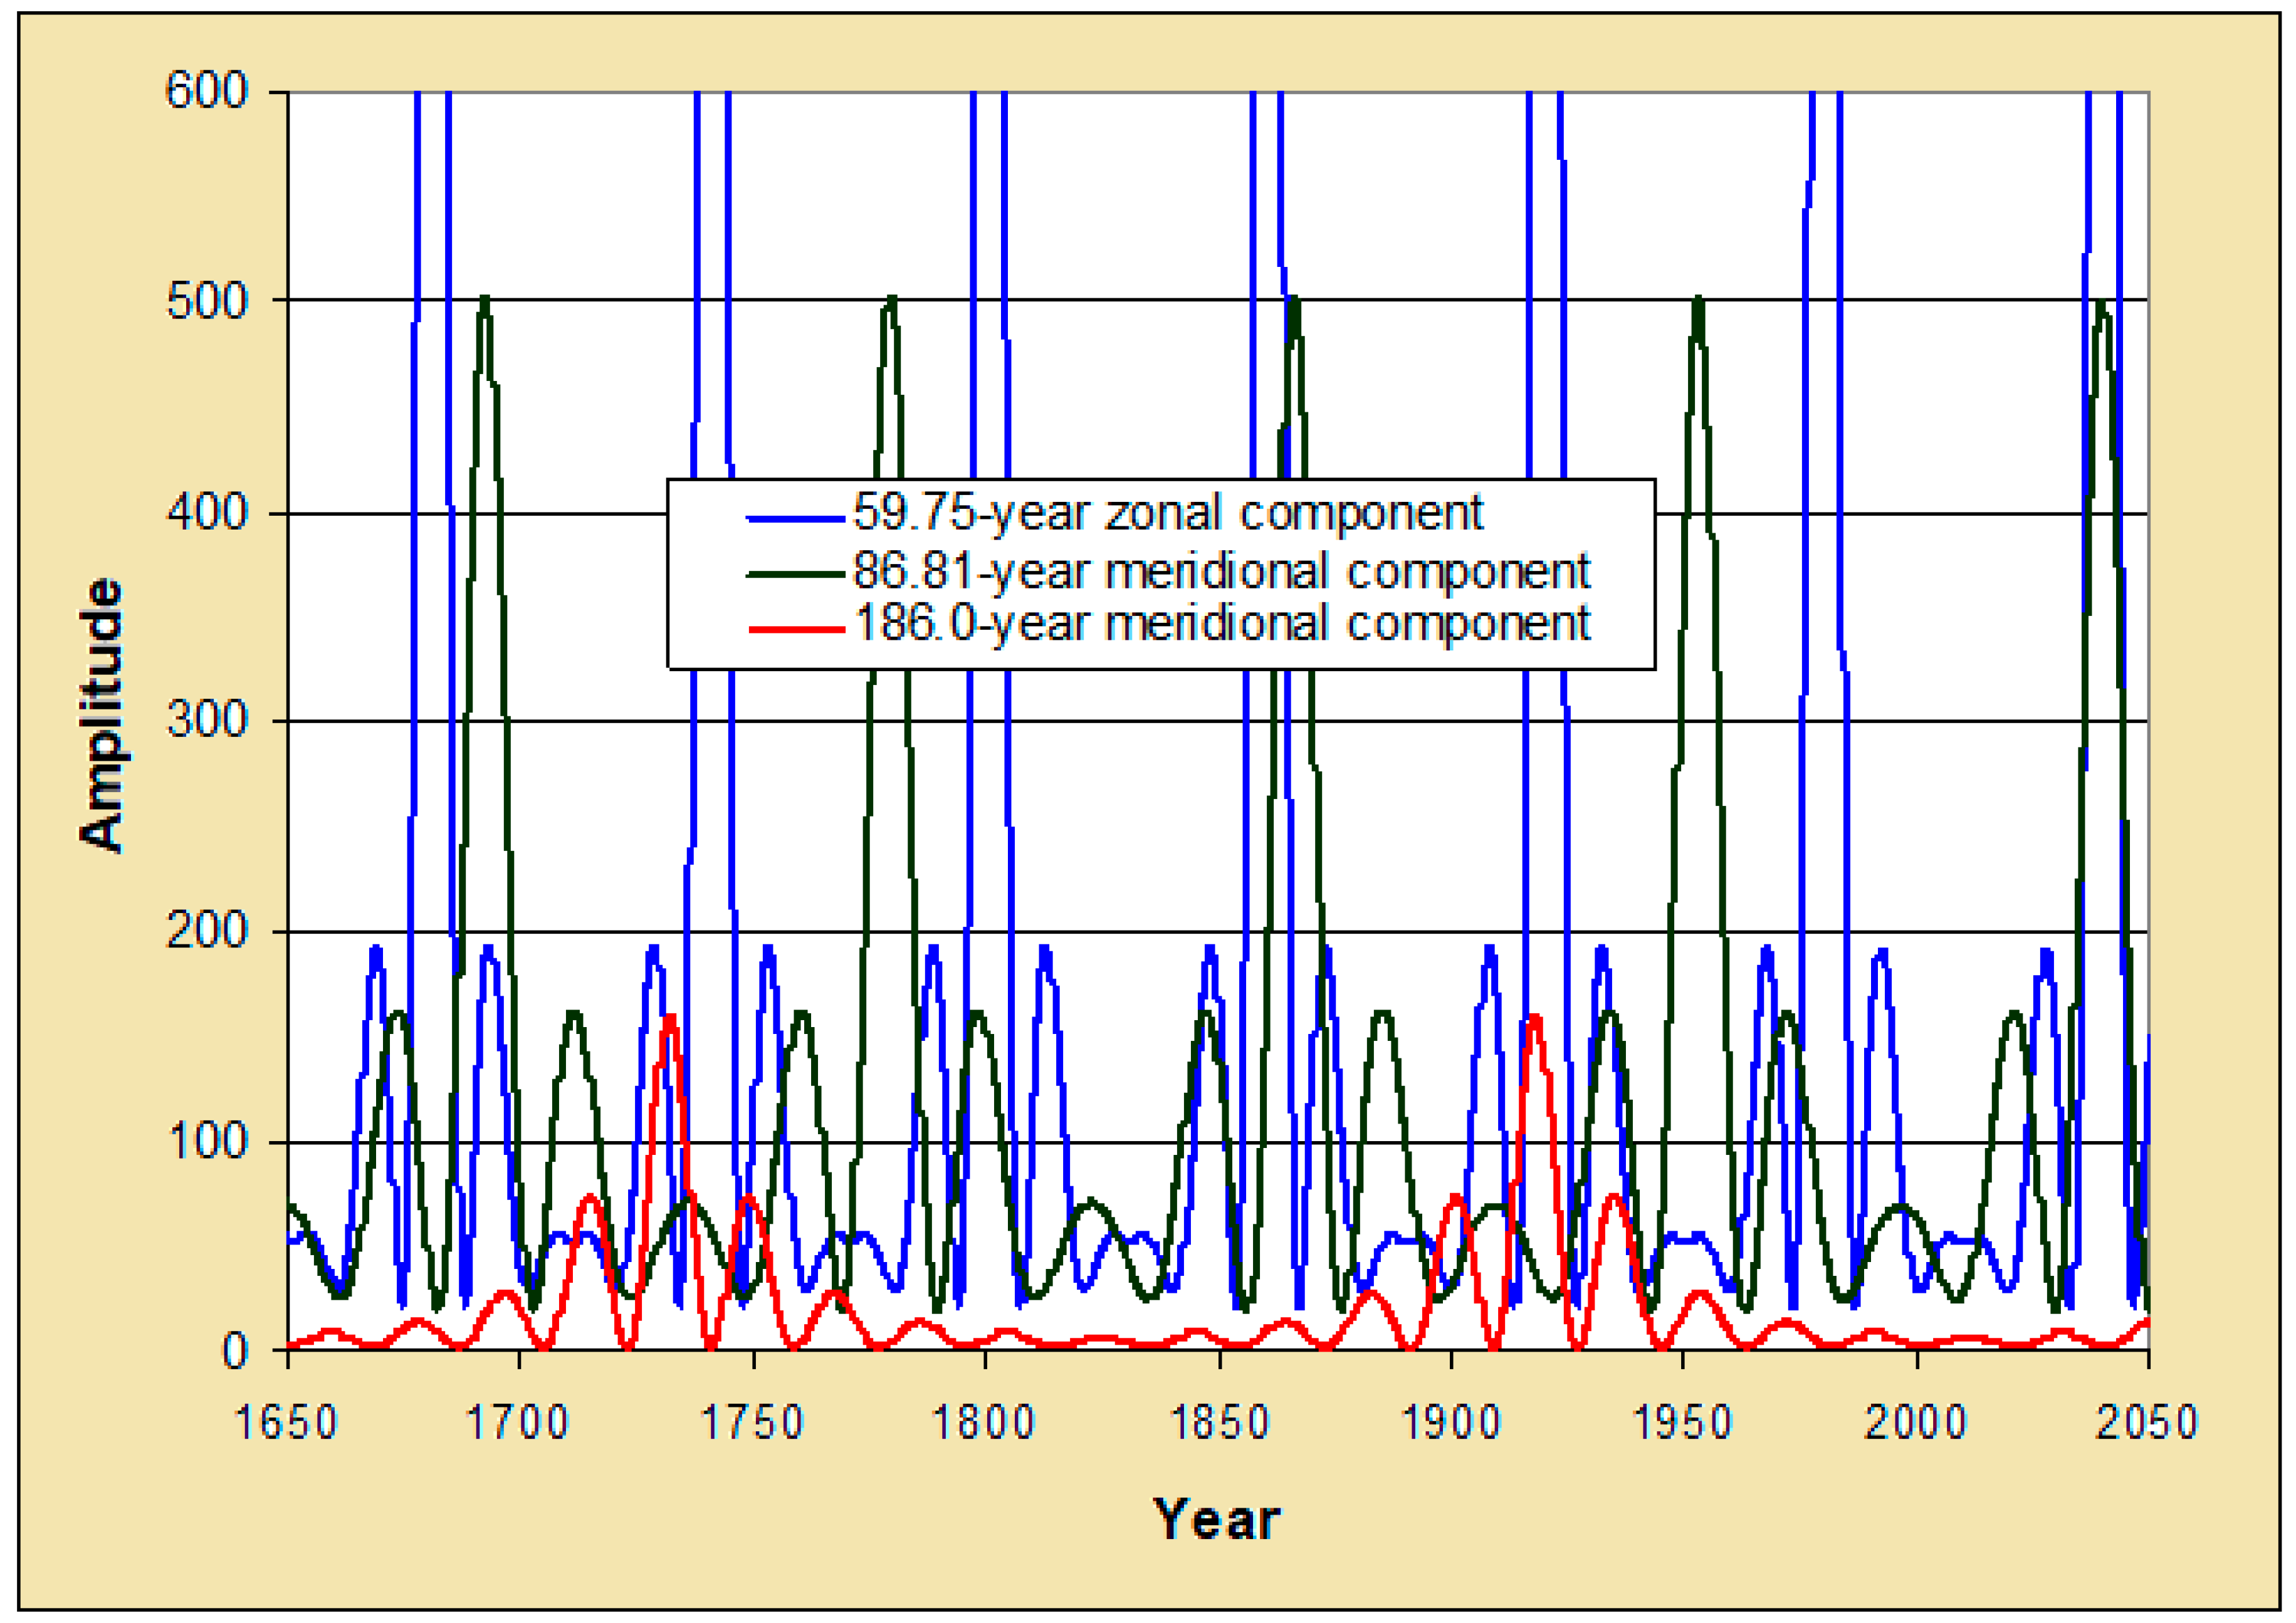Click the 1800 x-axis label
Image resolution: width=2296 pixels, height=1623 pixels.
[984, 1422]
